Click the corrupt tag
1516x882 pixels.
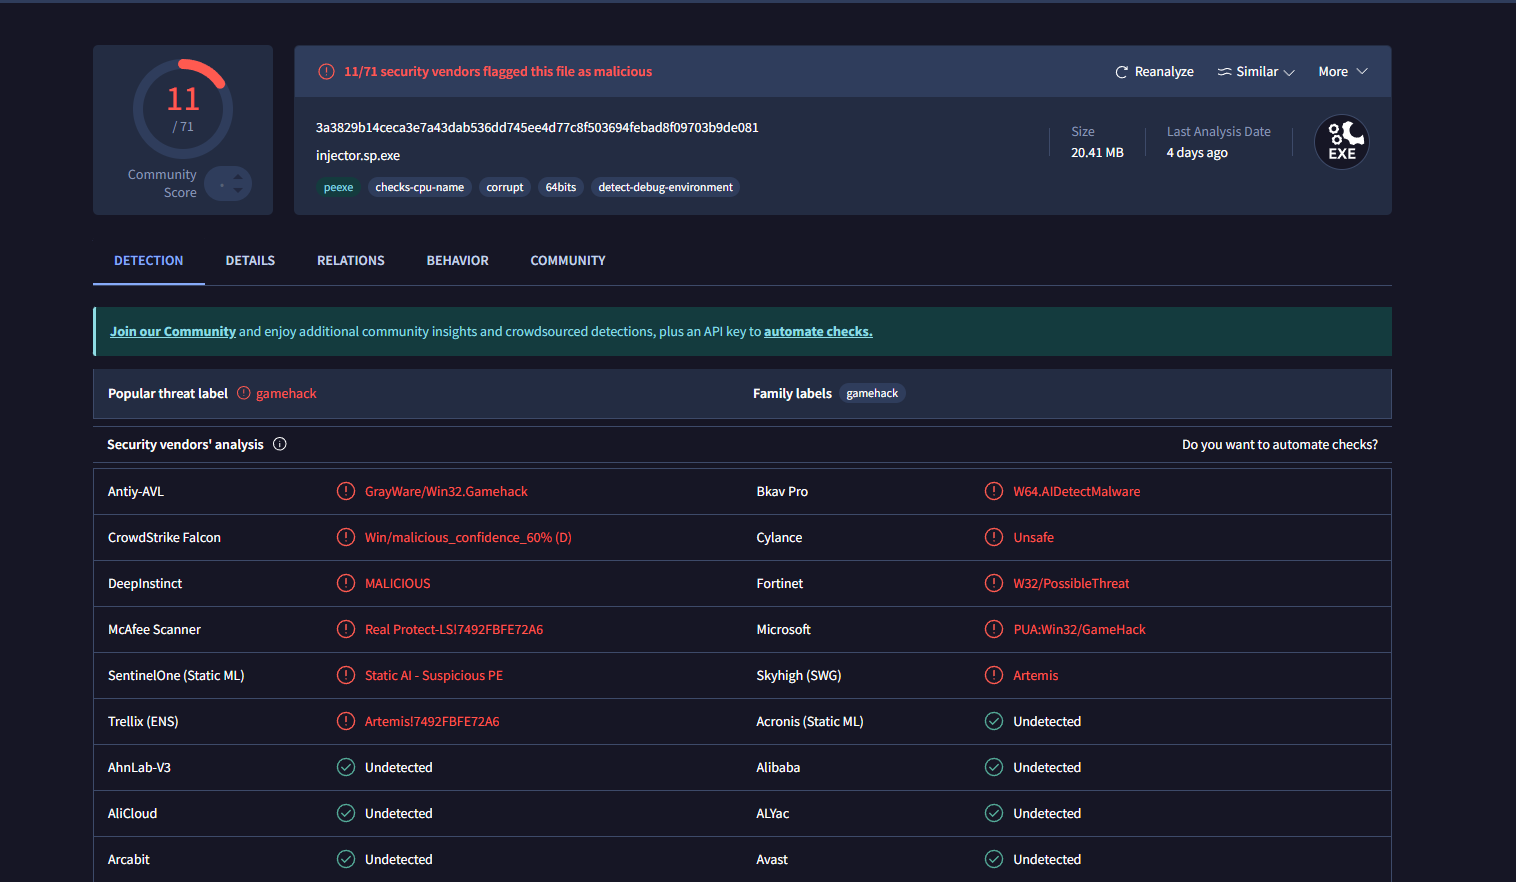tap(505, 187)
